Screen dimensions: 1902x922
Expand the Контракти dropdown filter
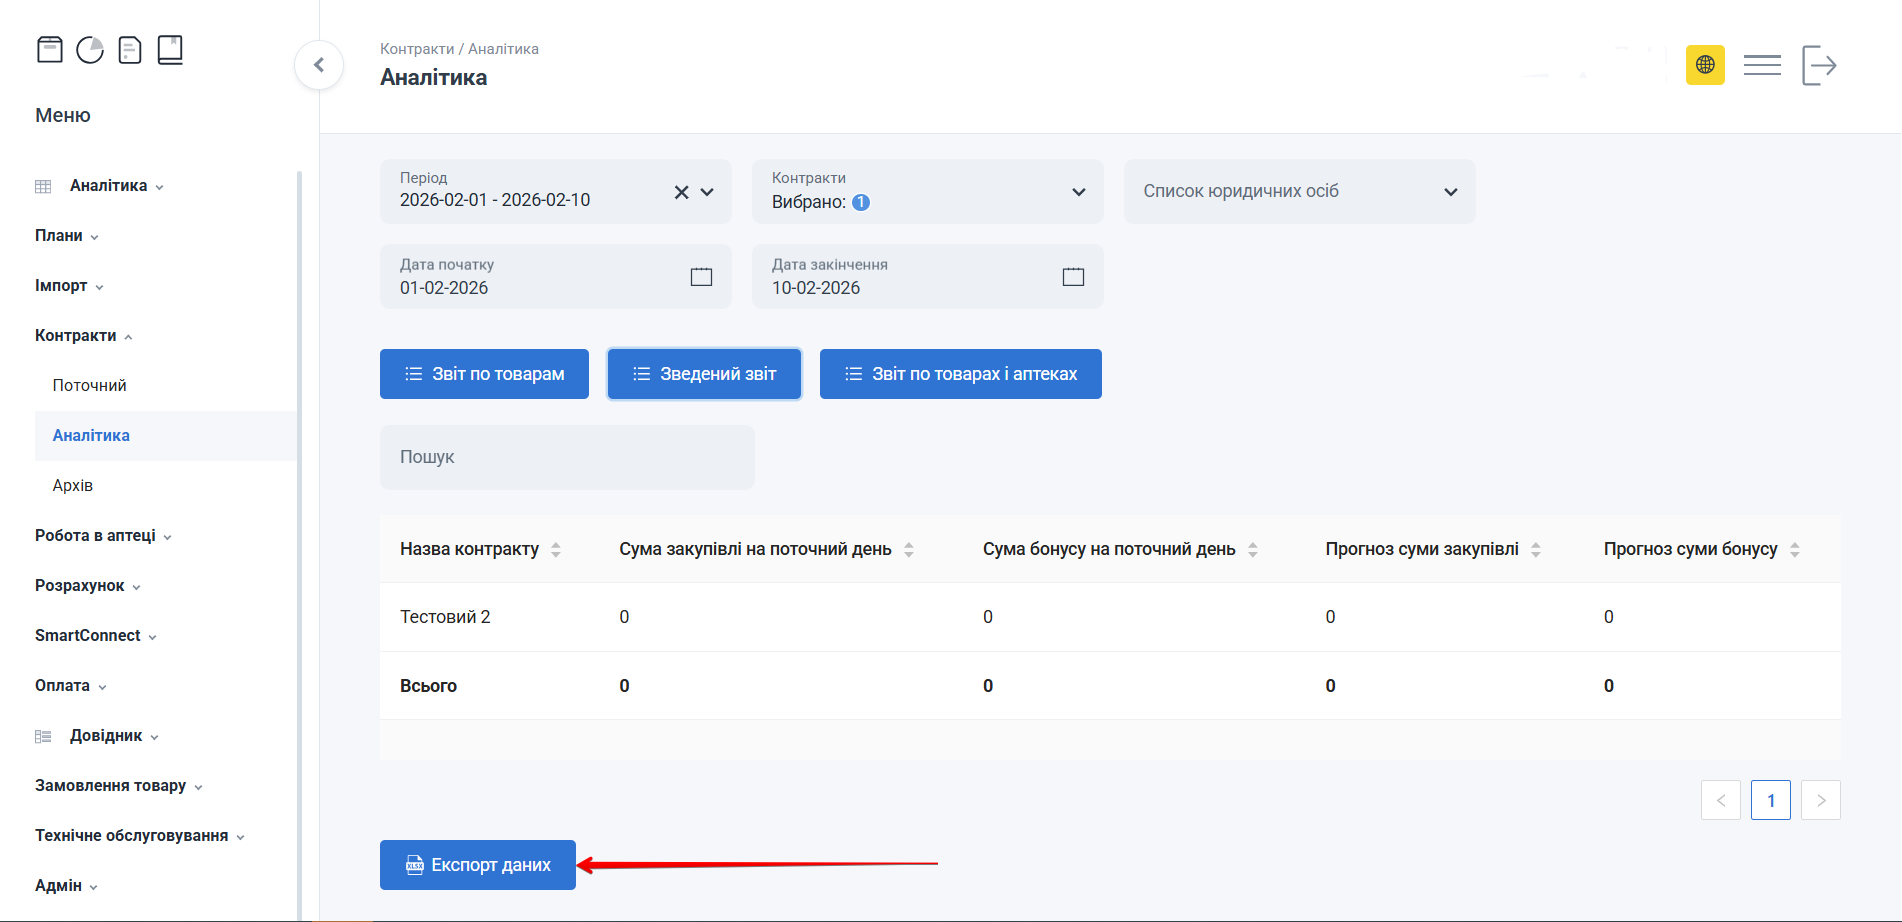[x=1078, y=192]
